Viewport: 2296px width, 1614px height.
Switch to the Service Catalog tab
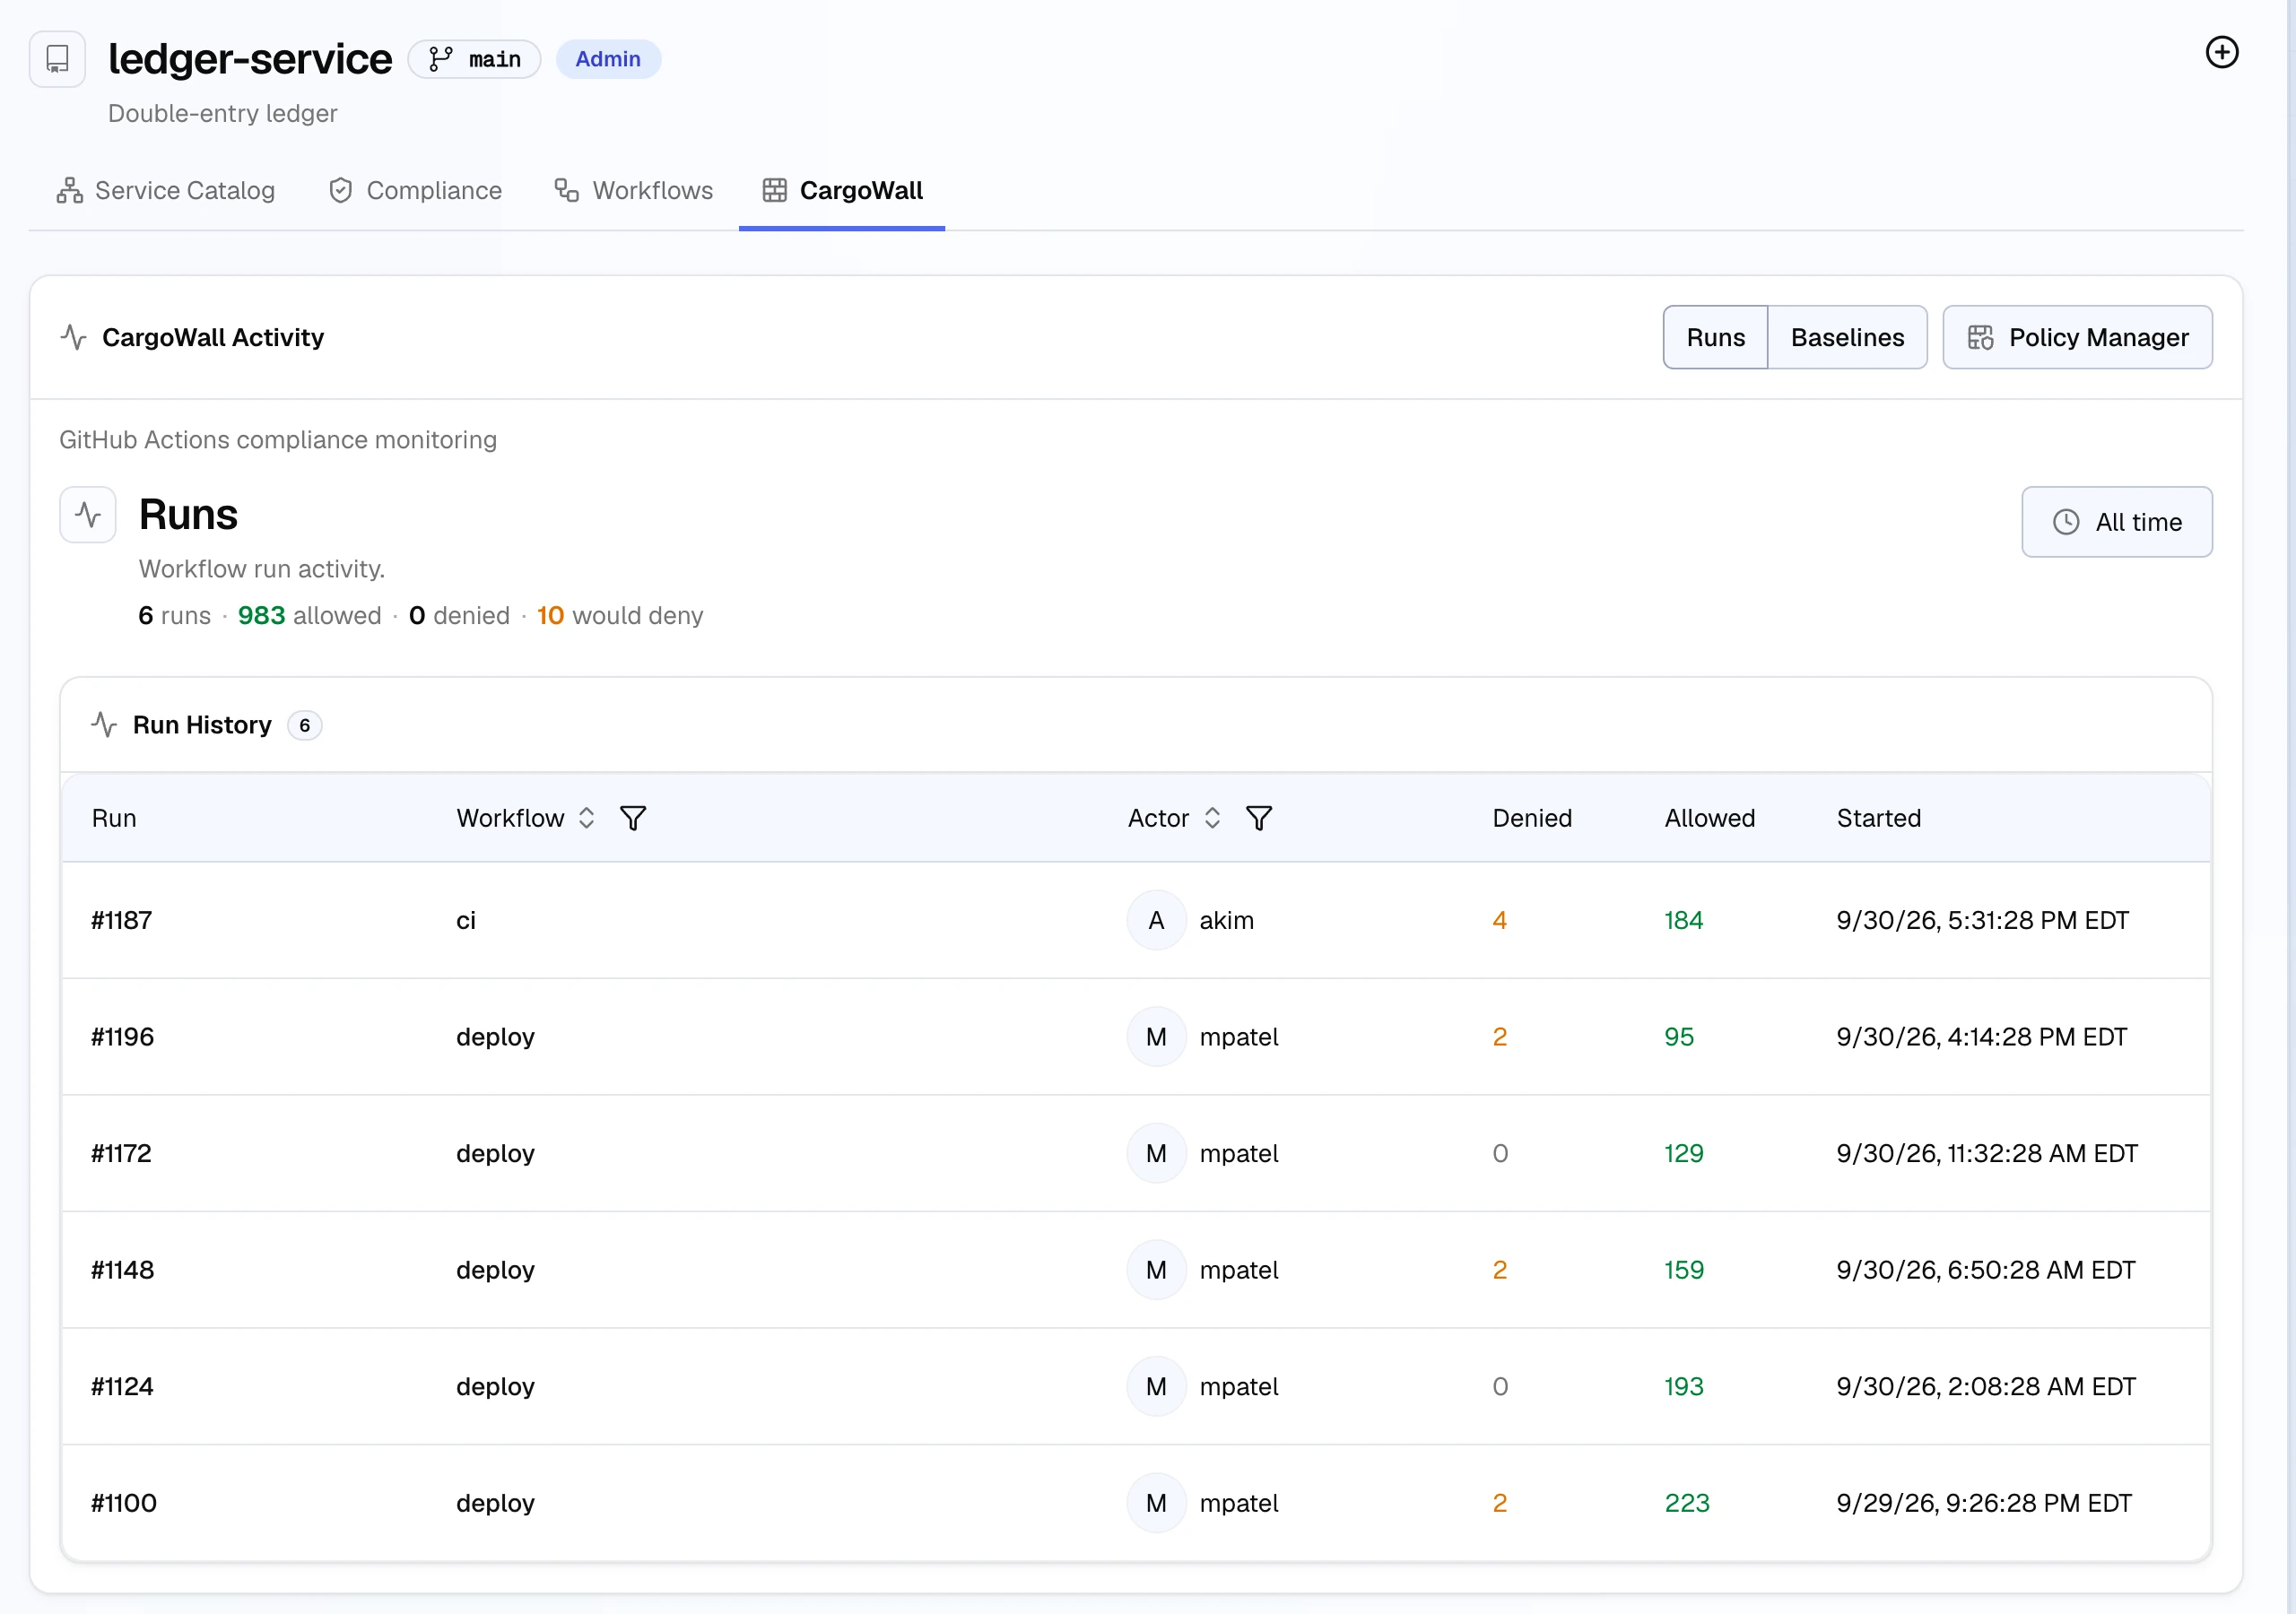click(166, 190)
